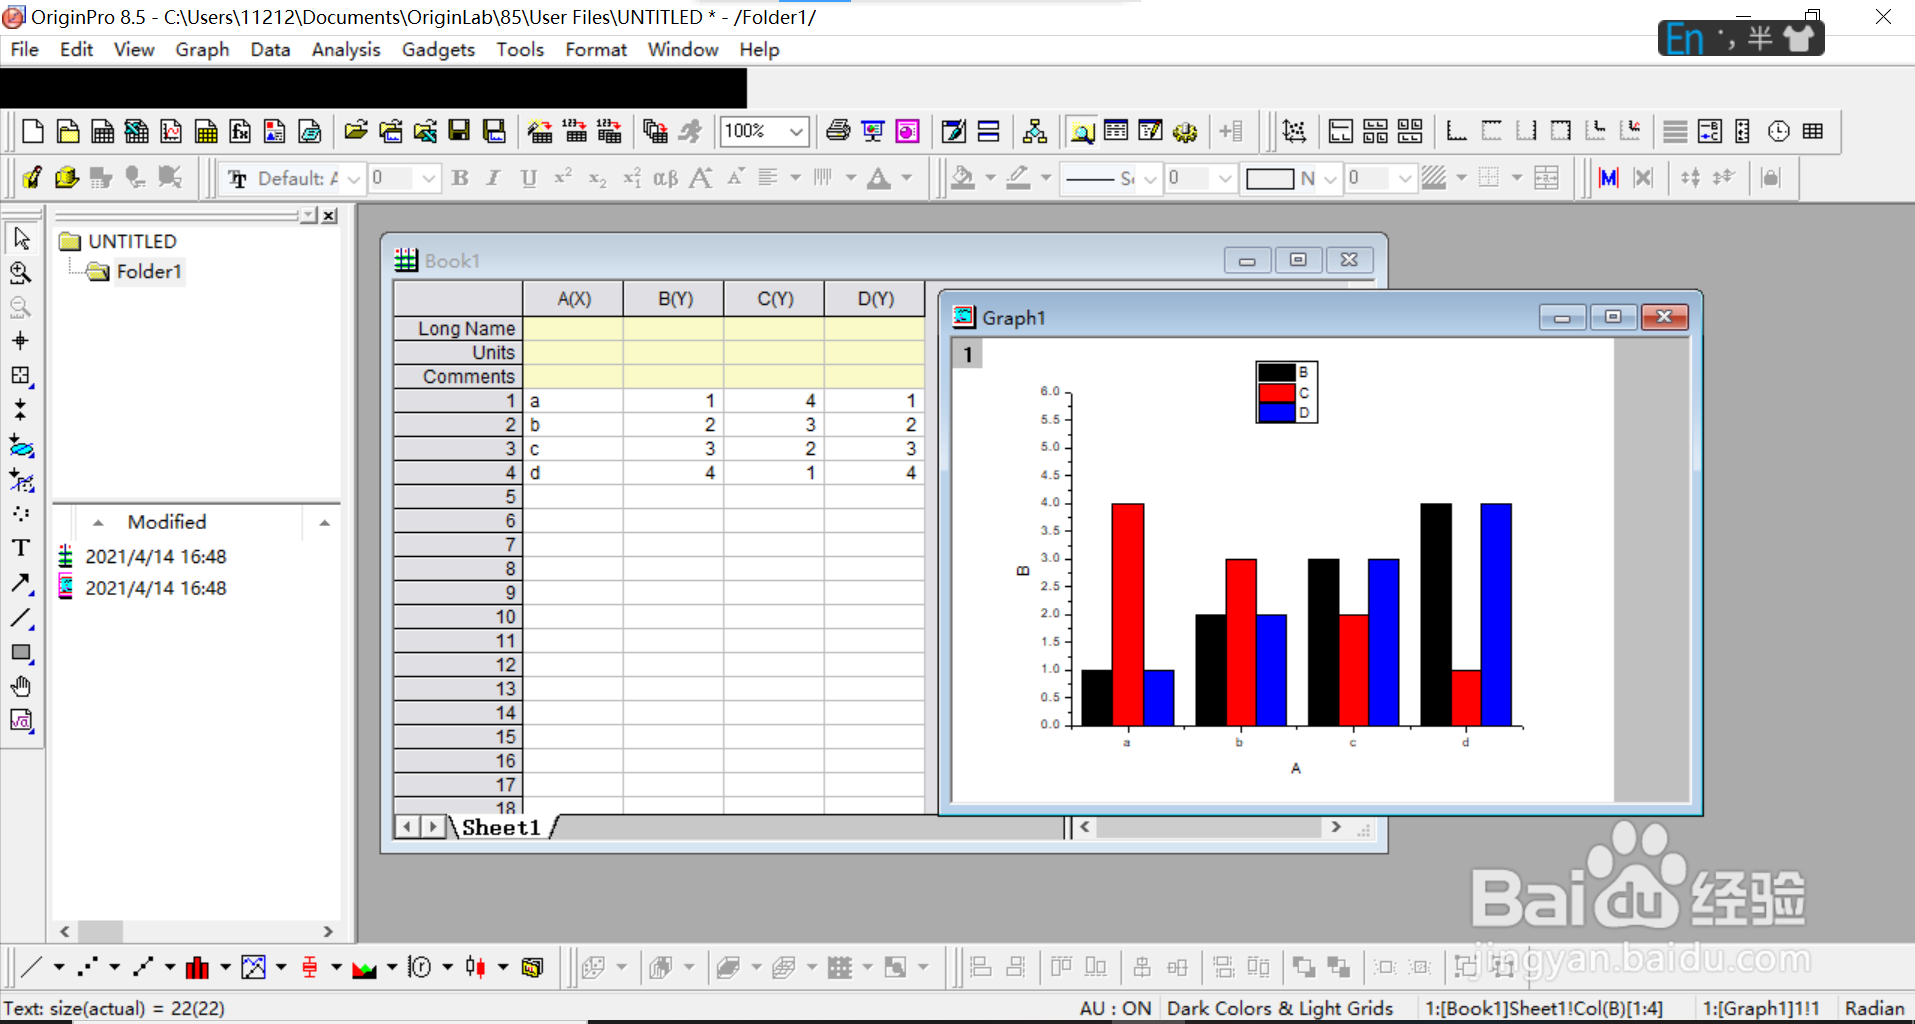Open the File menu
Viewport: 1915px width, 1024px height.
tap(25, 50)
